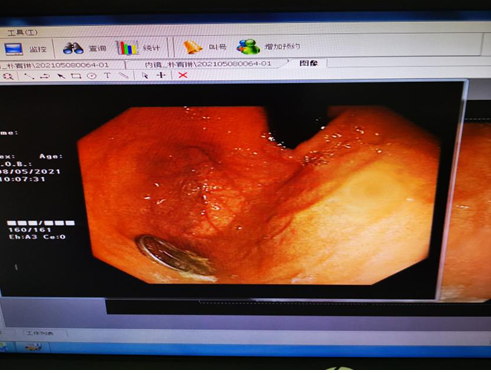The height and width of the screenshot is (373, 491).
Task: Open 查询 search with binoculars icon
Action: [x=73, y=48]
